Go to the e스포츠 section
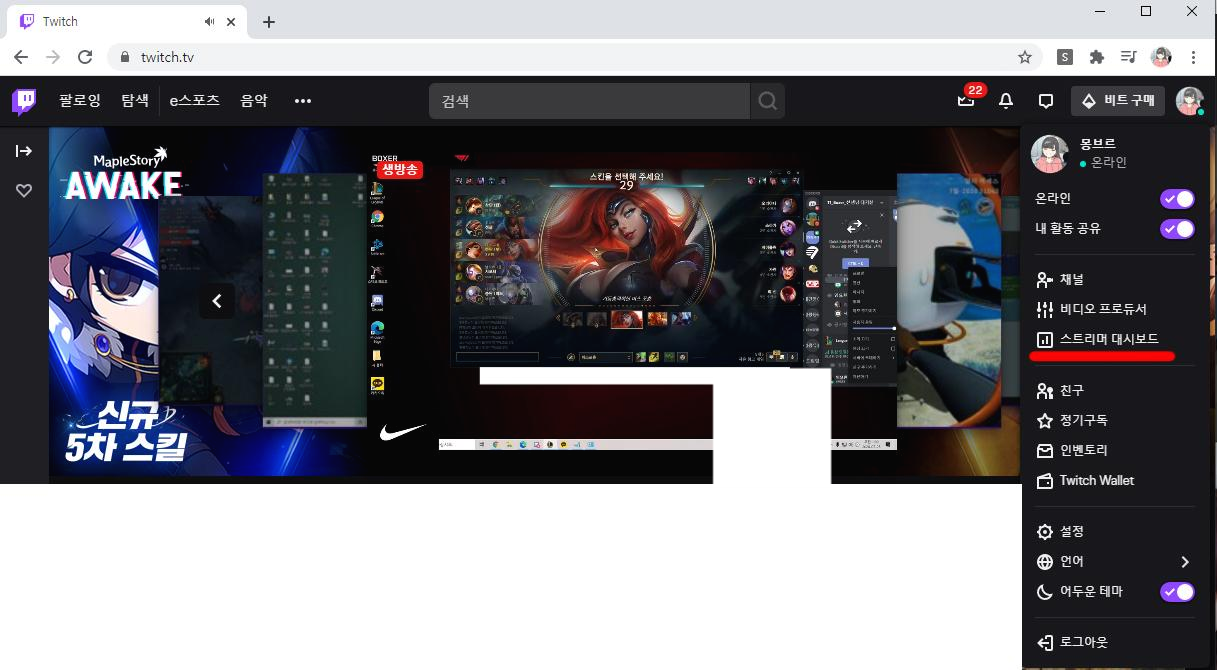This screenshot has height=670, width=1217. [194, 101]
